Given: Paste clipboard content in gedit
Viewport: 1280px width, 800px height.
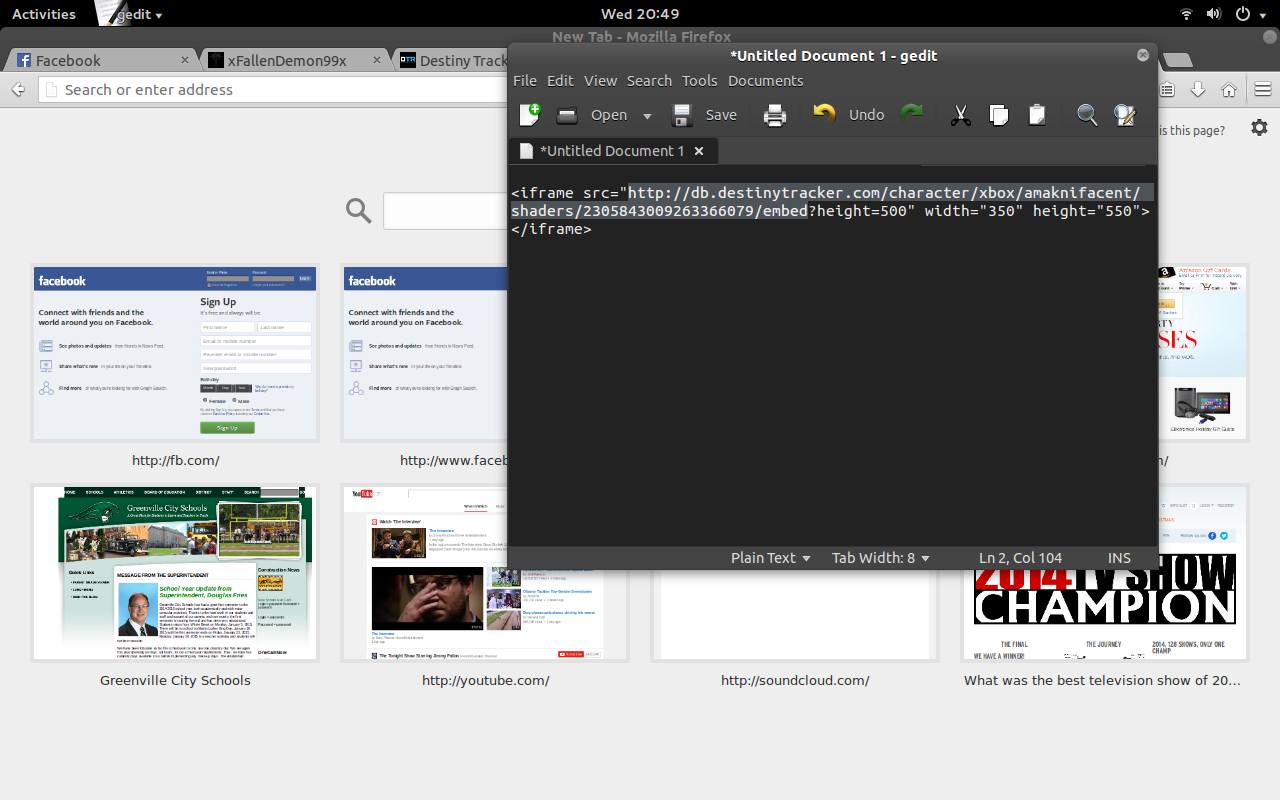Looking at the screenshot, I should point(1037,115).
